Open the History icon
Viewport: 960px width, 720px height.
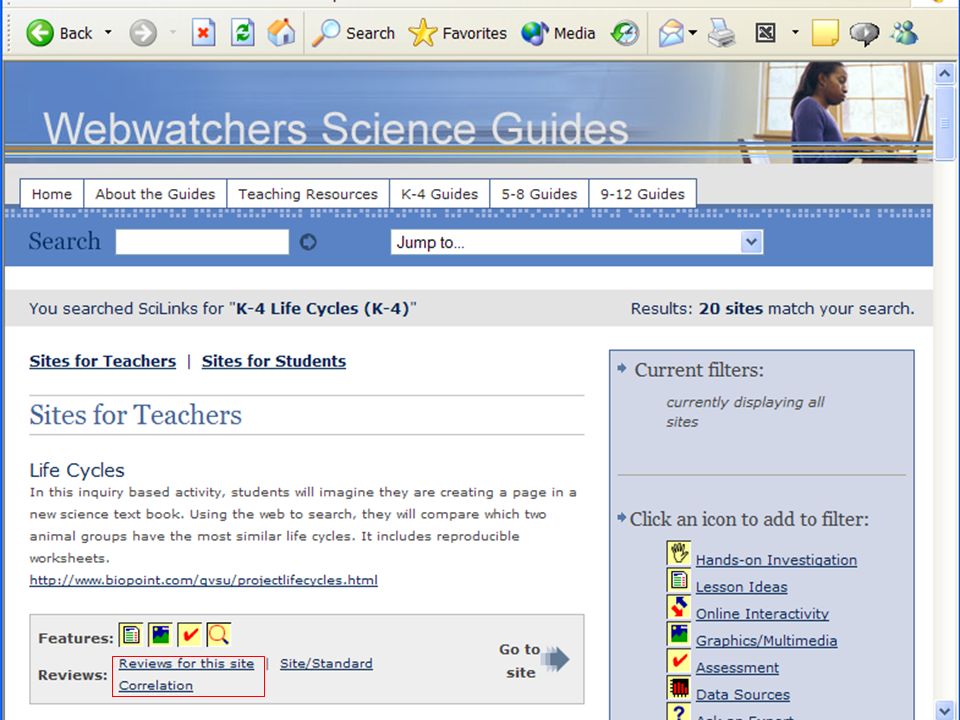tap(624, 32)
